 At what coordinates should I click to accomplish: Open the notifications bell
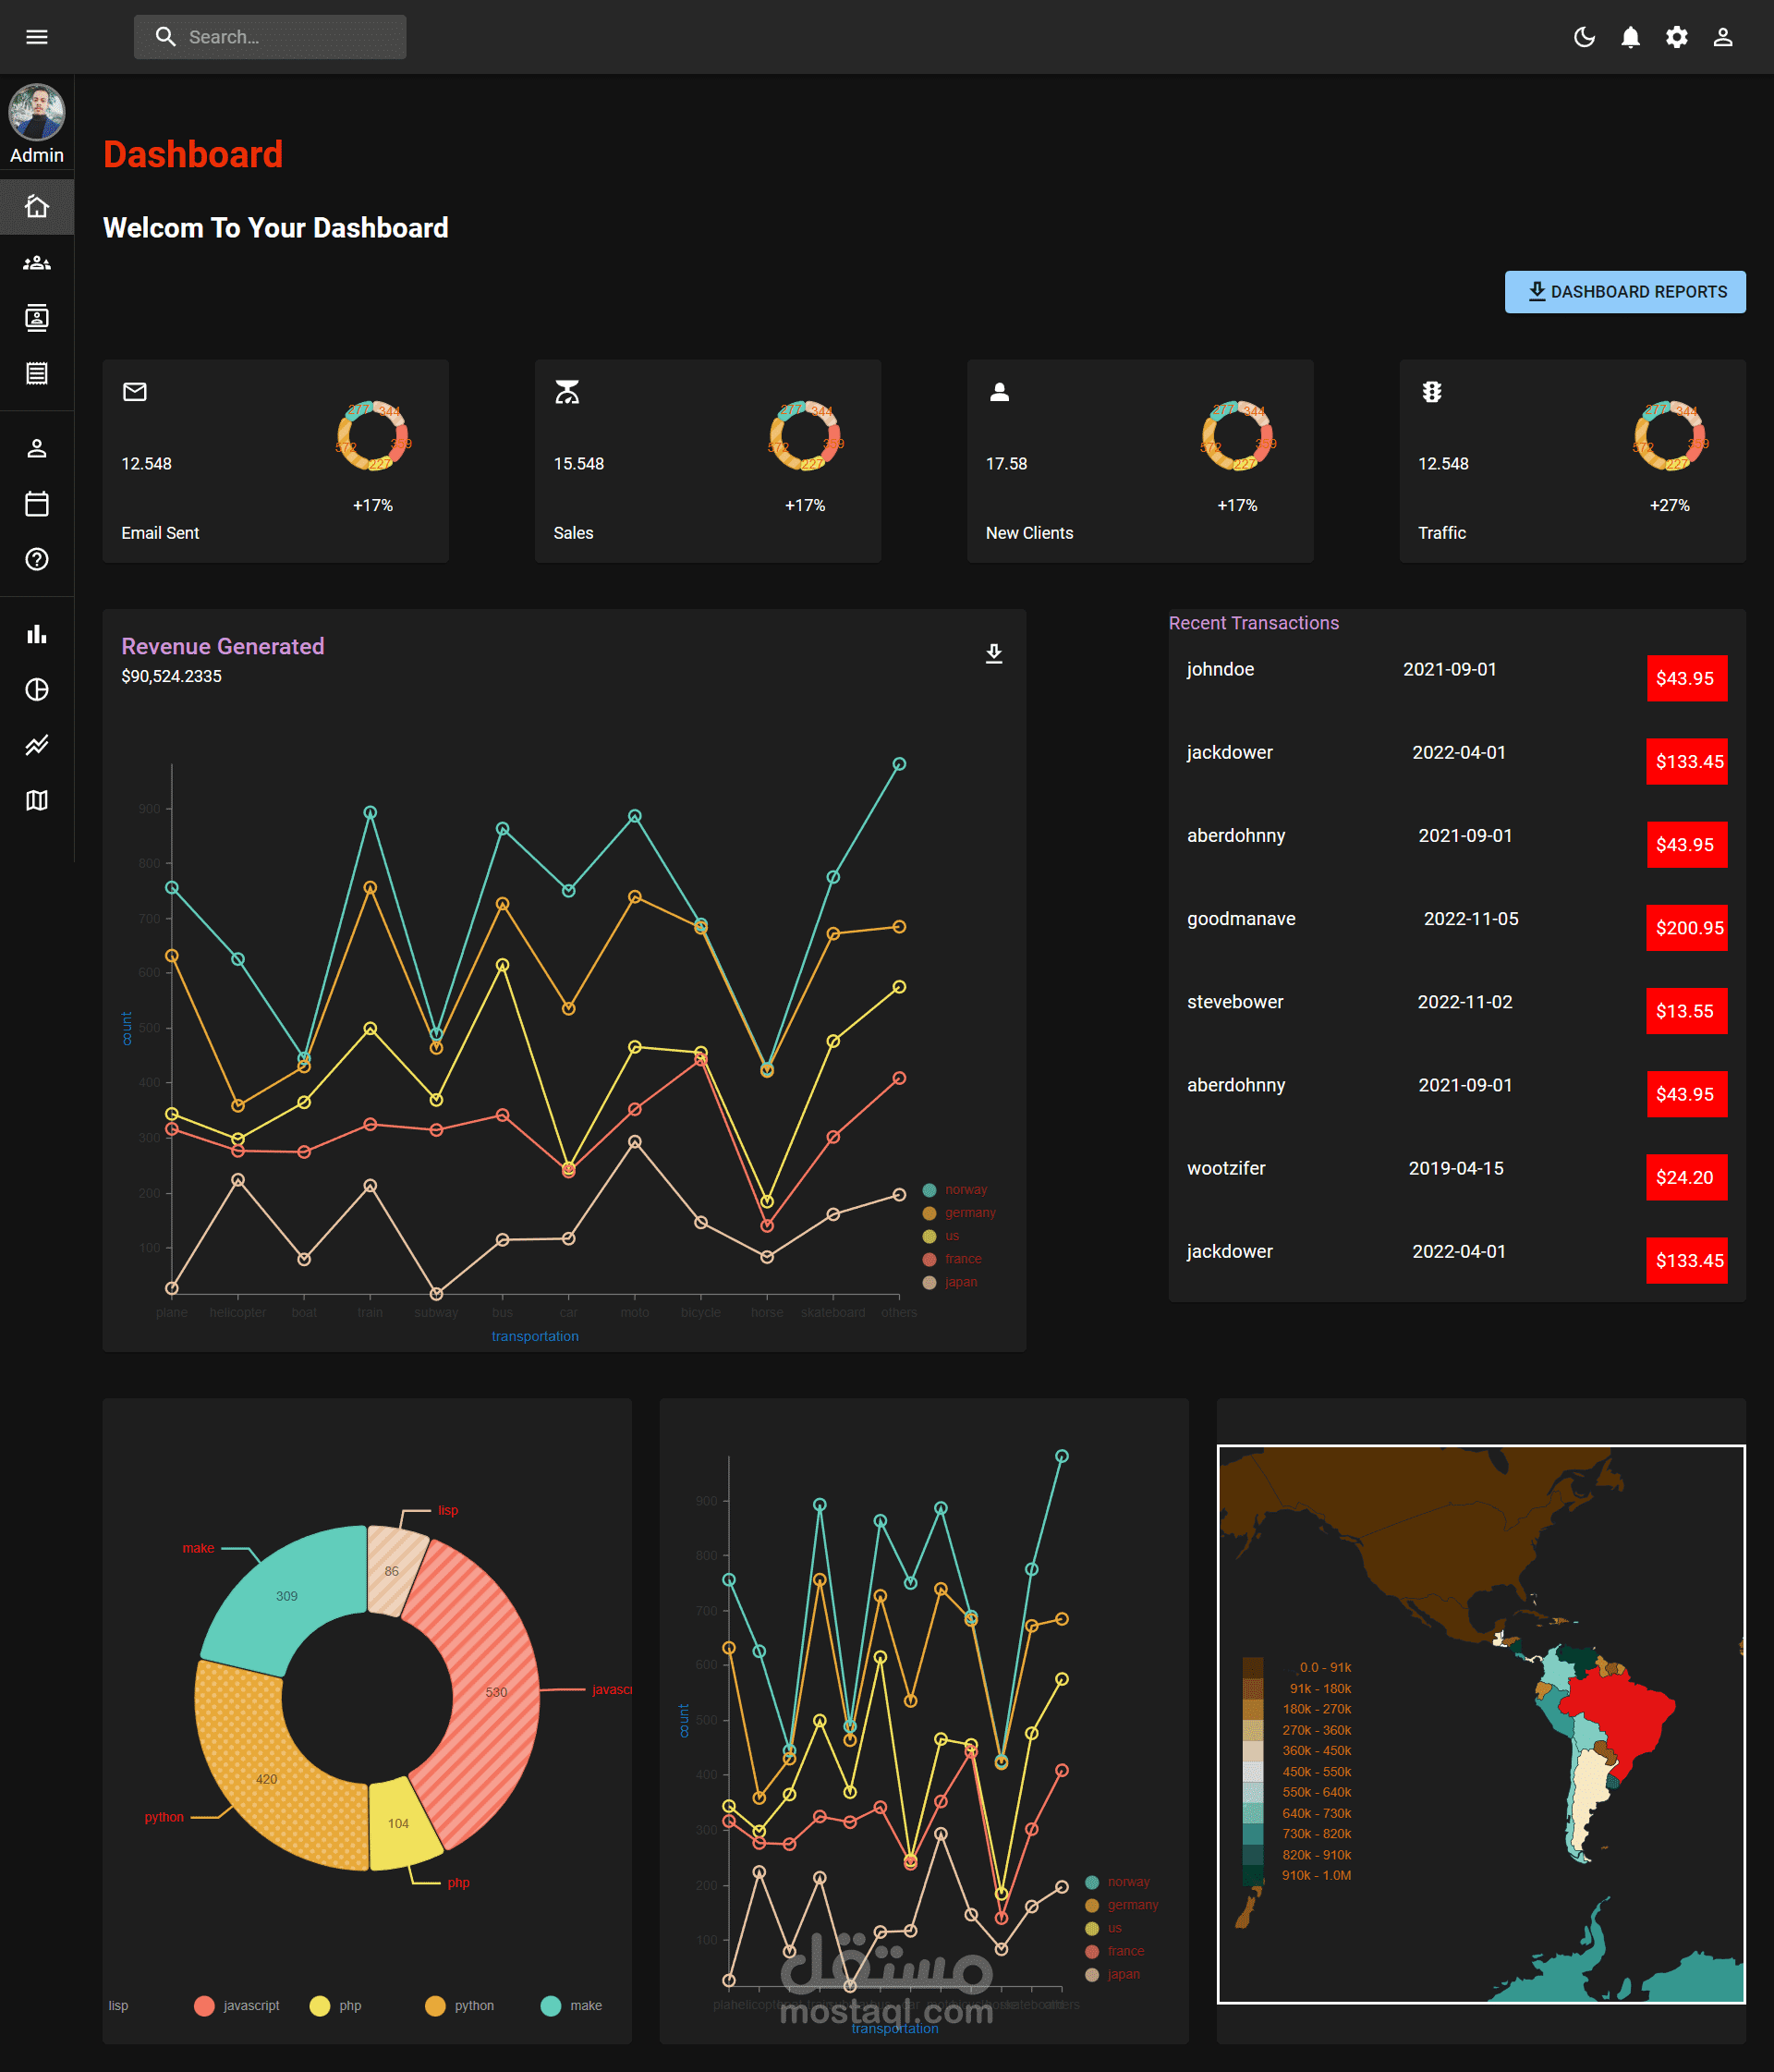point(1630,37)
